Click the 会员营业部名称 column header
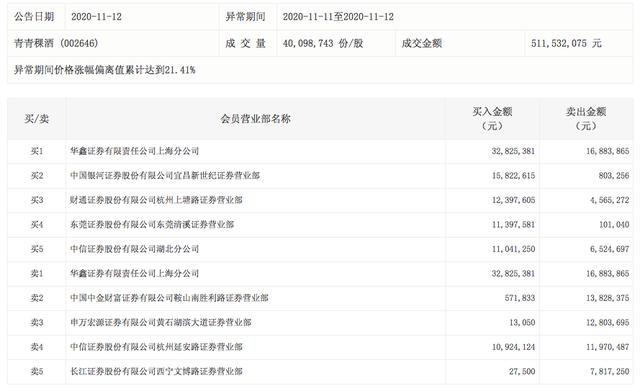 tap(256, 119)
